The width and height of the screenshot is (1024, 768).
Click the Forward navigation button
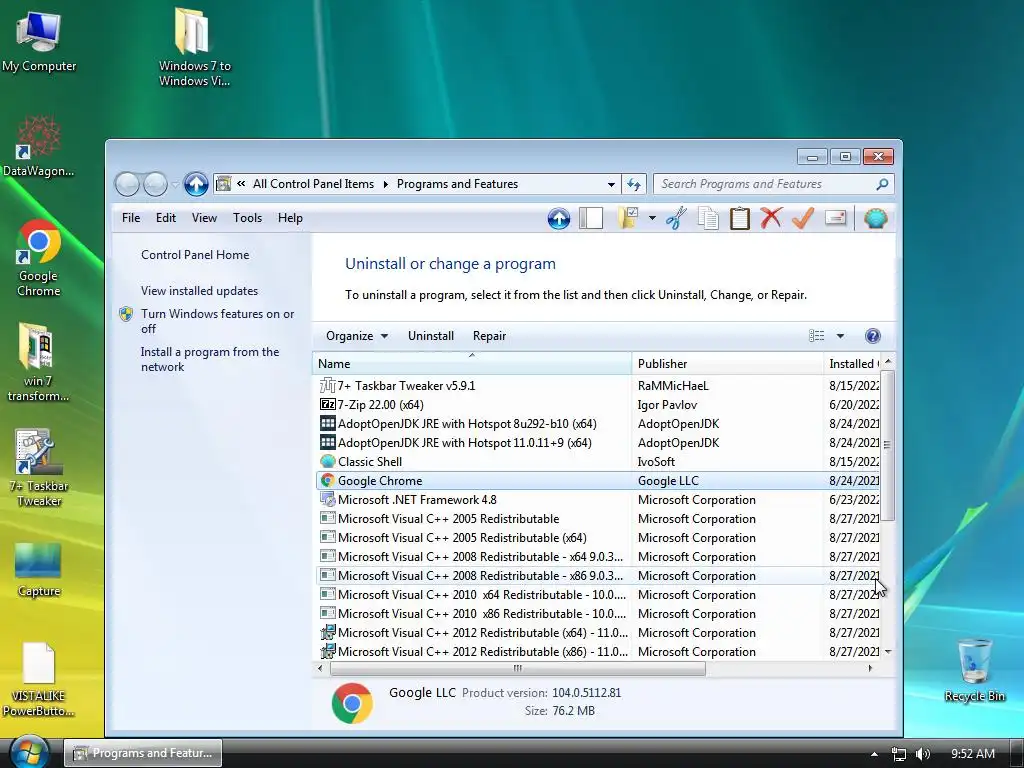click(x=155, y=184)
